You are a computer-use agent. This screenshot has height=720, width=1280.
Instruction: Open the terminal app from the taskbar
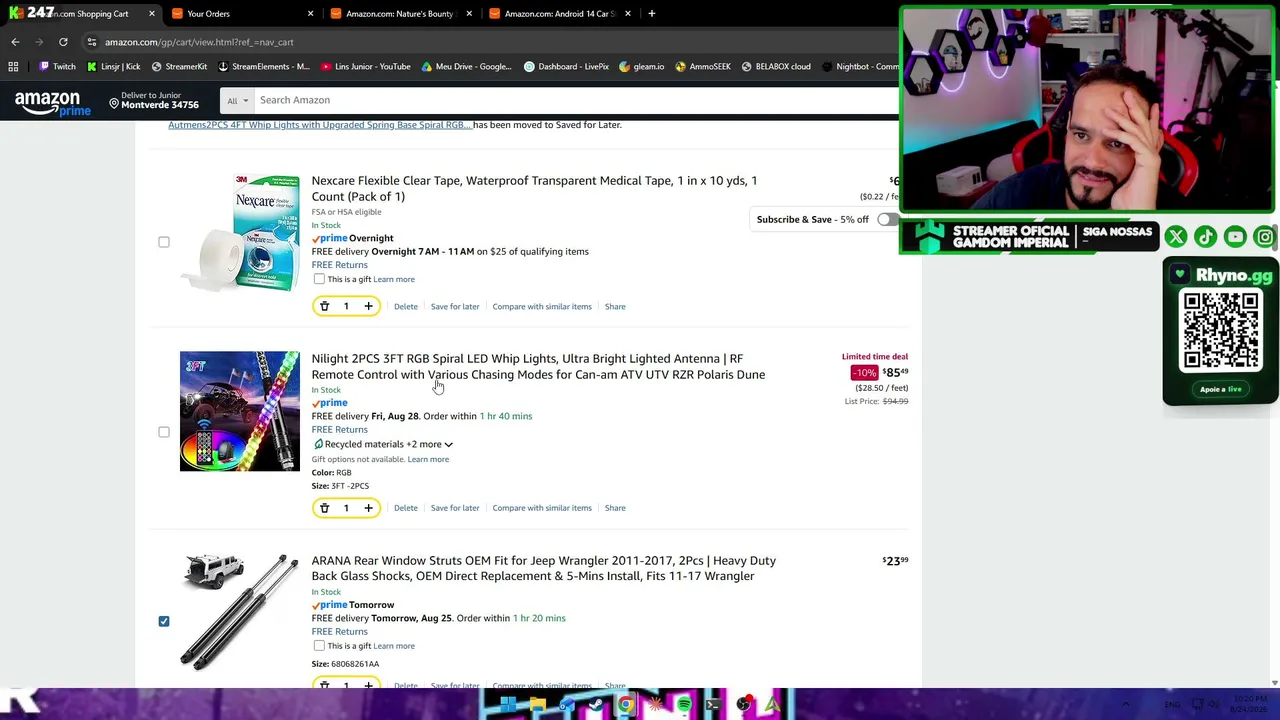[x=713, y=705]
